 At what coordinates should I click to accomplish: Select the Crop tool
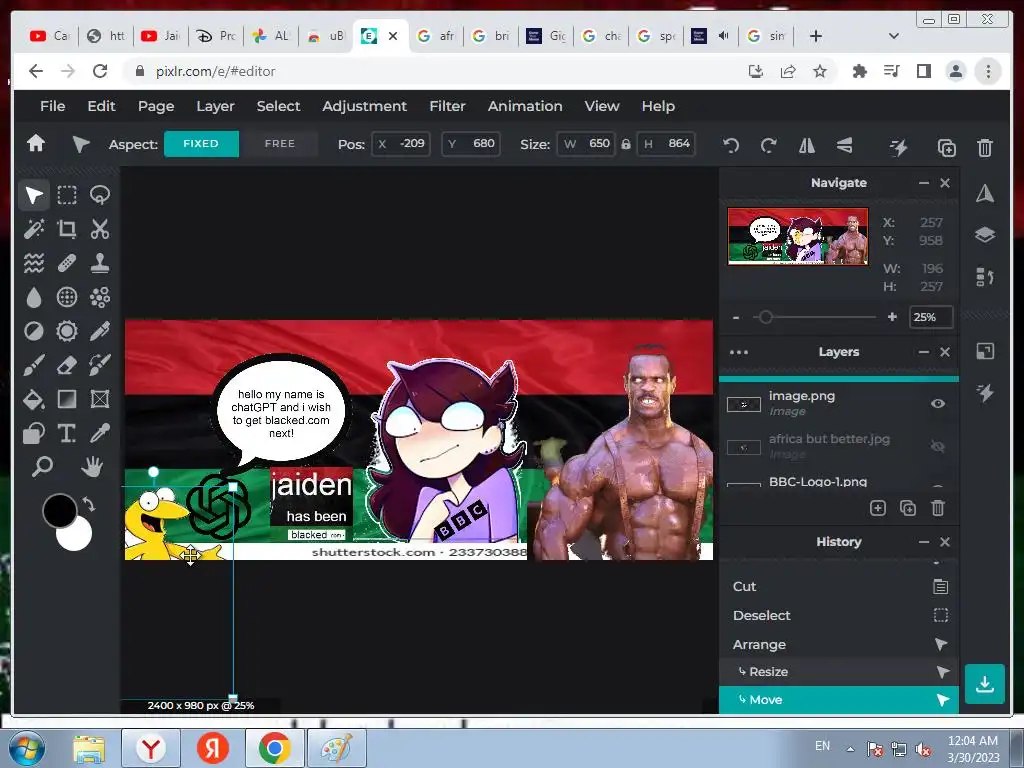(67, 229)
